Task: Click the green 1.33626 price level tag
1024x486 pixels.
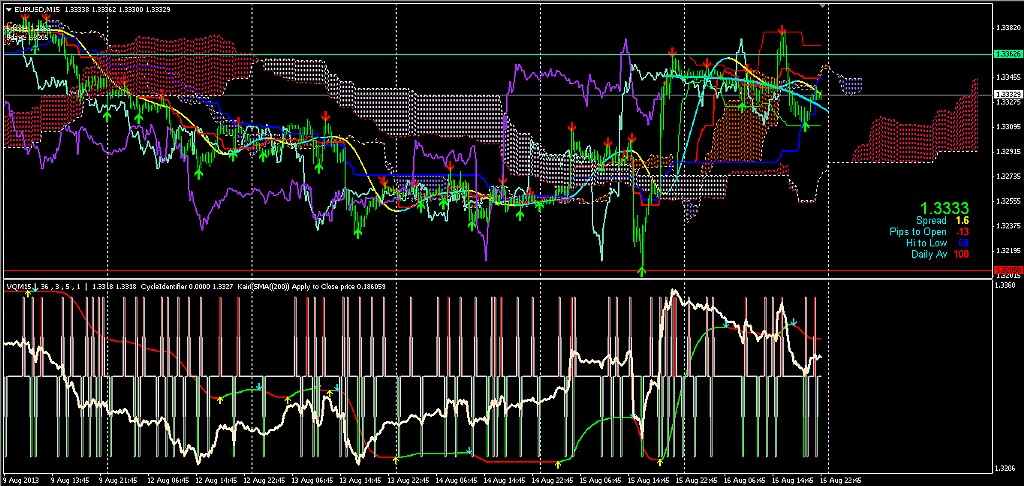Action: coord(1008,54)
